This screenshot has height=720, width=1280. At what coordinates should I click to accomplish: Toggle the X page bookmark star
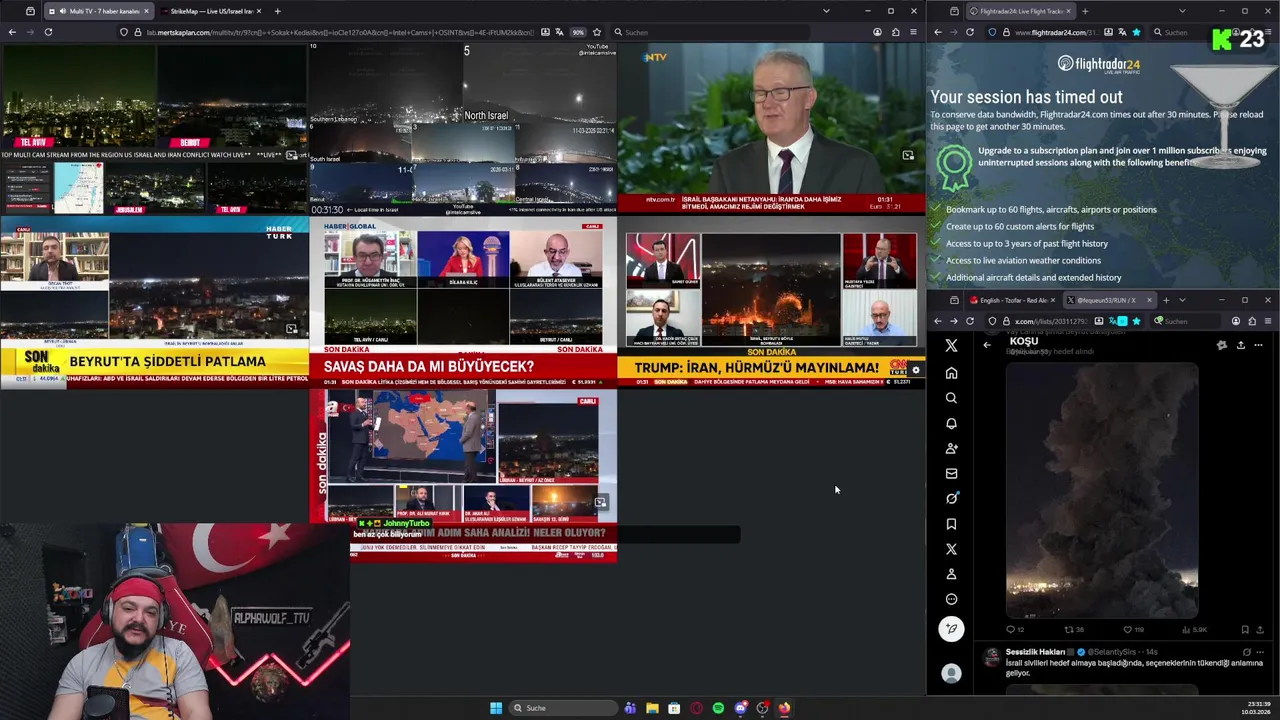tap(1136, 321)
